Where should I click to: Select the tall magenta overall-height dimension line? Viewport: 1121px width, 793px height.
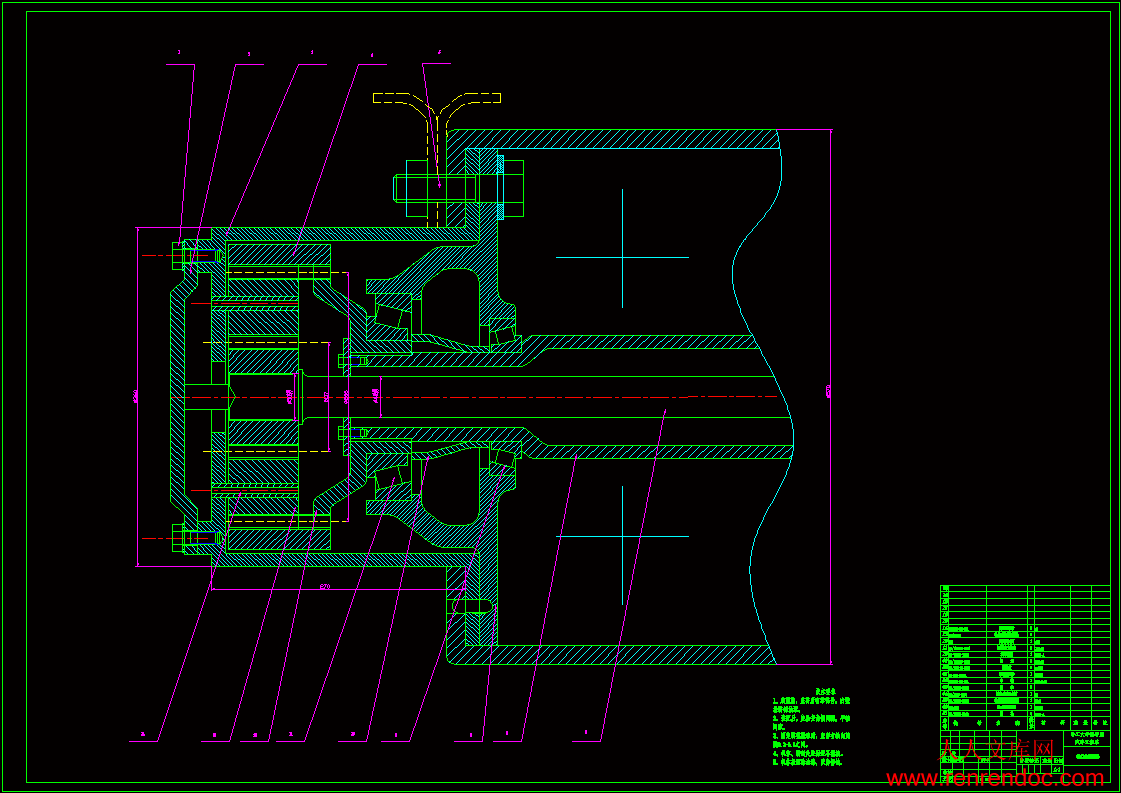point(831,397)
